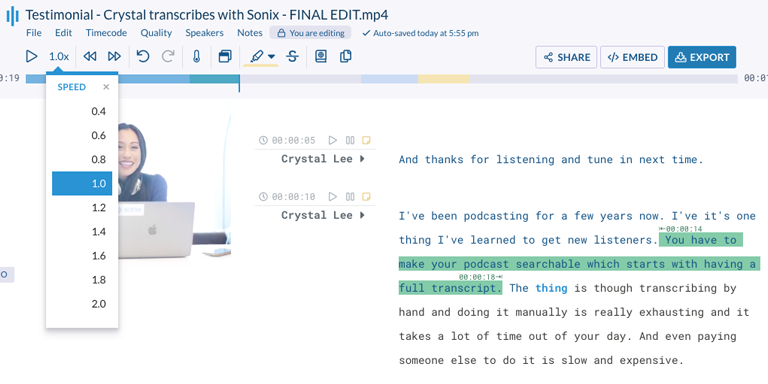The height and width of the screenshot is (384, 768).
Task: Click the clock icon beside 00:00:05
Action: pyautogui.click(x=263, y=141)
